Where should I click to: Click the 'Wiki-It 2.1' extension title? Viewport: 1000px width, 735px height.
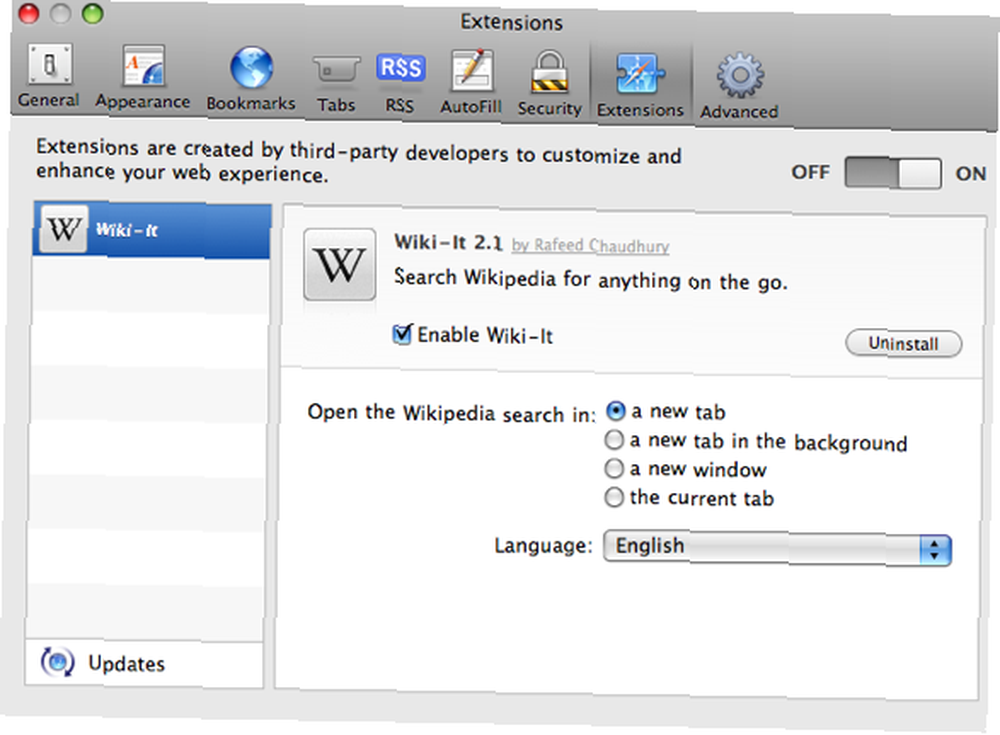pos(449,242)
